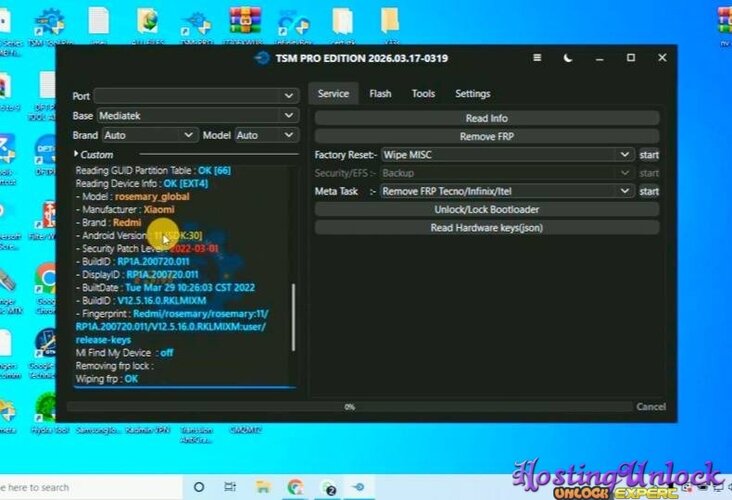This screenshot has width=732, height=500.
Task: Open the hamburger menu in title bar
Action: (537, 58)
